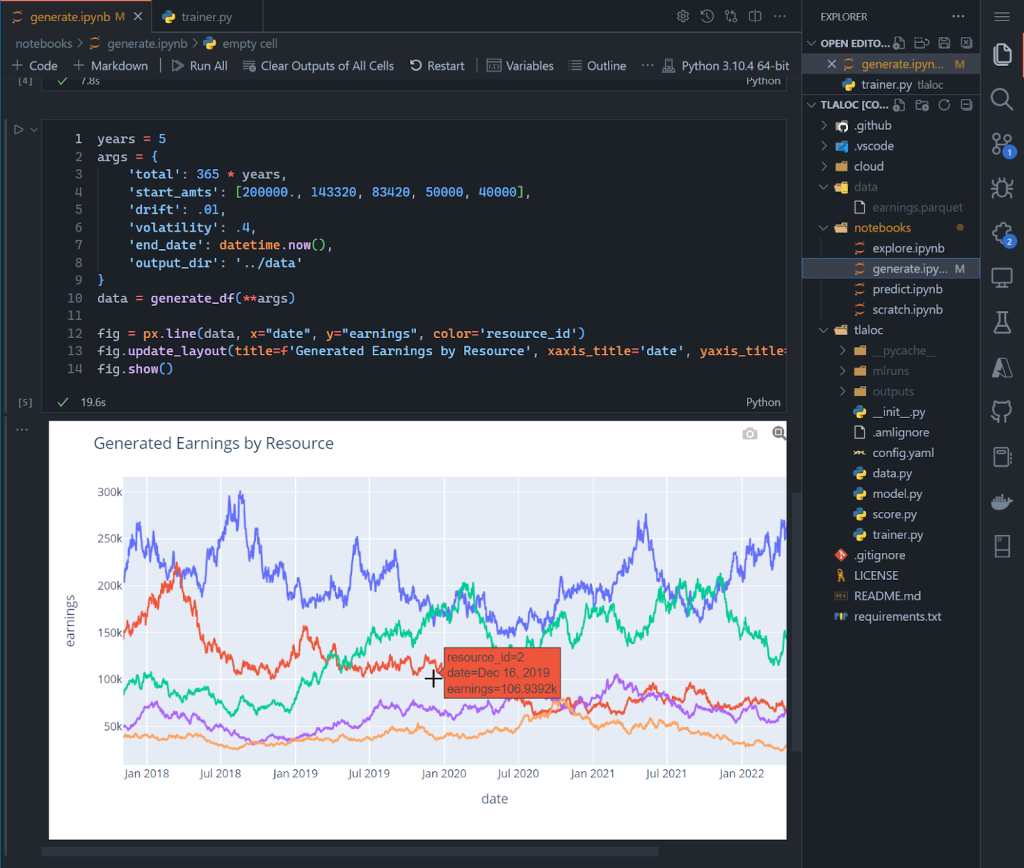Screen dimensions: 1024x868
Task: Toggle the notebook Outline view
Action: point(597,66)
